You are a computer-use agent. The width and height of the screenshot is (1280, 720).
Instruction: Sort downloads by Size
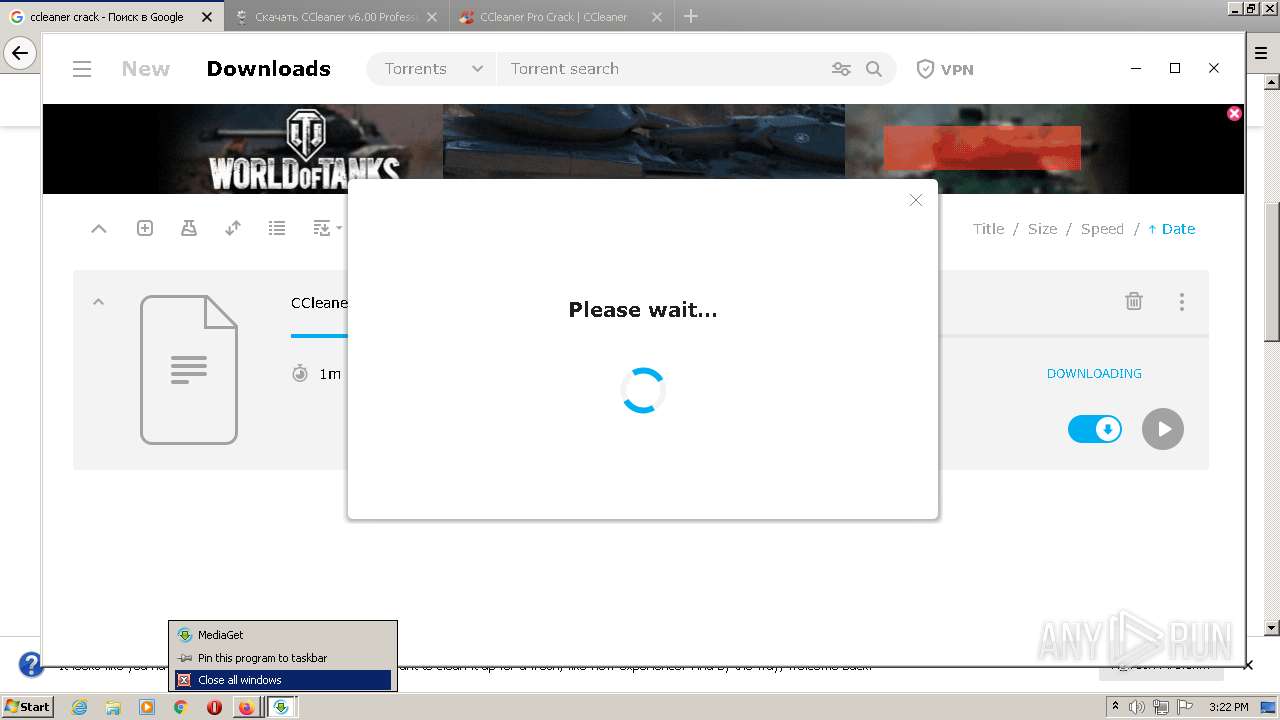(1042, 229)
